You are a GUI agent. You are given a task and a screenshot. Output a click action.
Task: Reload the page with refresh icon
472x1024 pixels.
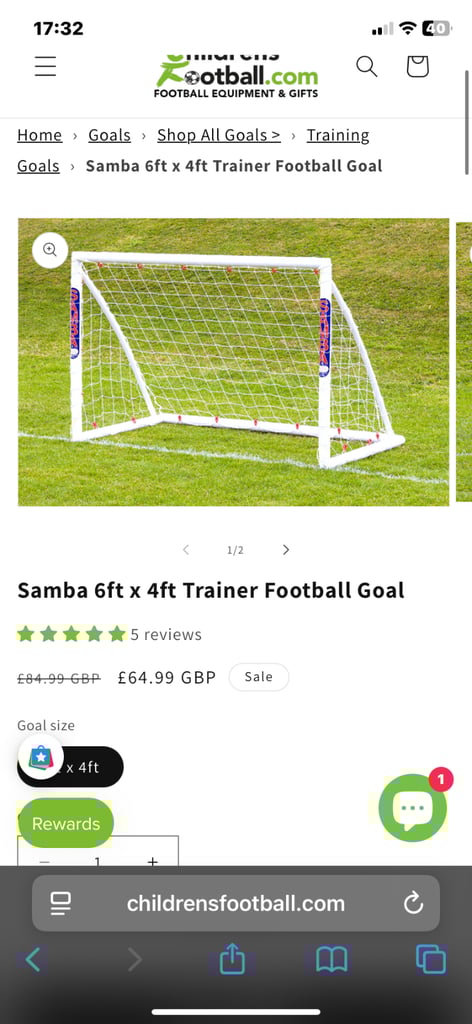(413, 904)
